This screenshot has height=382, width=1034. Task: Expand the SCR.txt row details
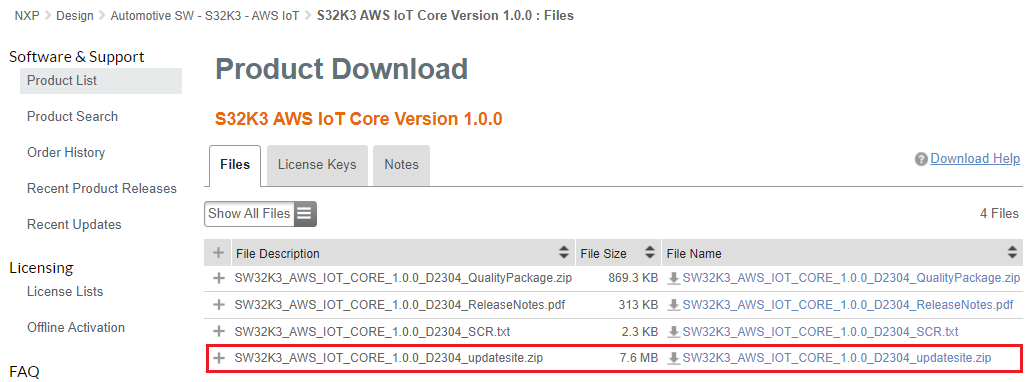pyautogui.click(x=218, y=331)
